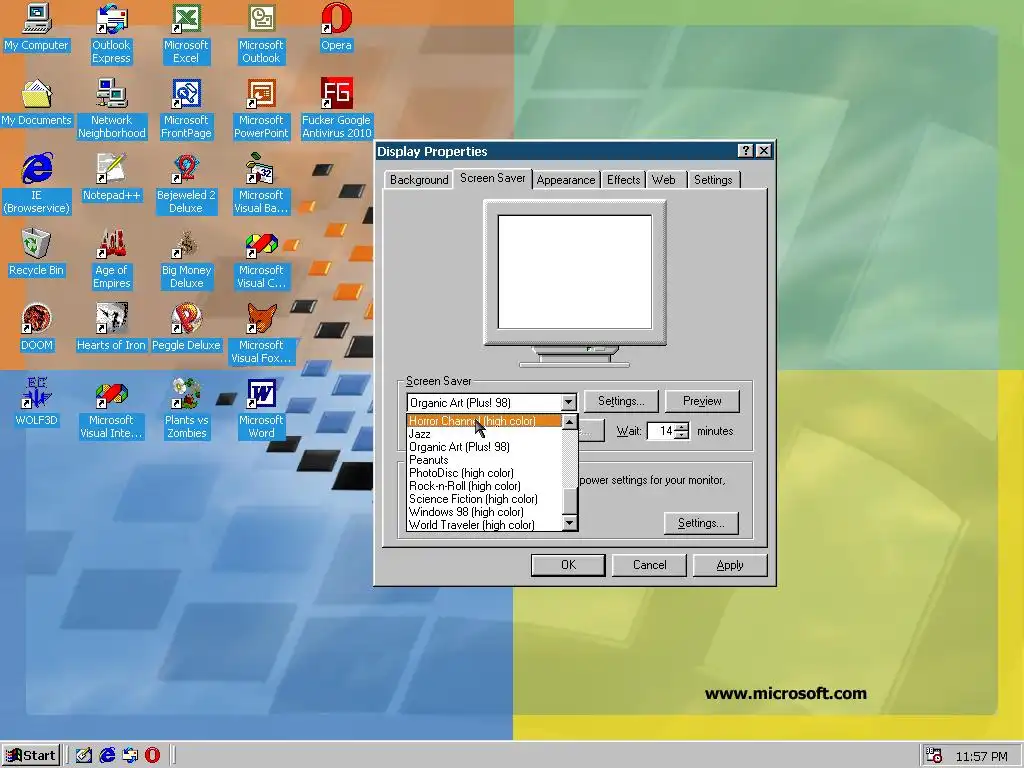Click Opera icon in quick launch bar
Image resolution: width=1024 pixels, height=768 pixels.
tap(152, 756)
